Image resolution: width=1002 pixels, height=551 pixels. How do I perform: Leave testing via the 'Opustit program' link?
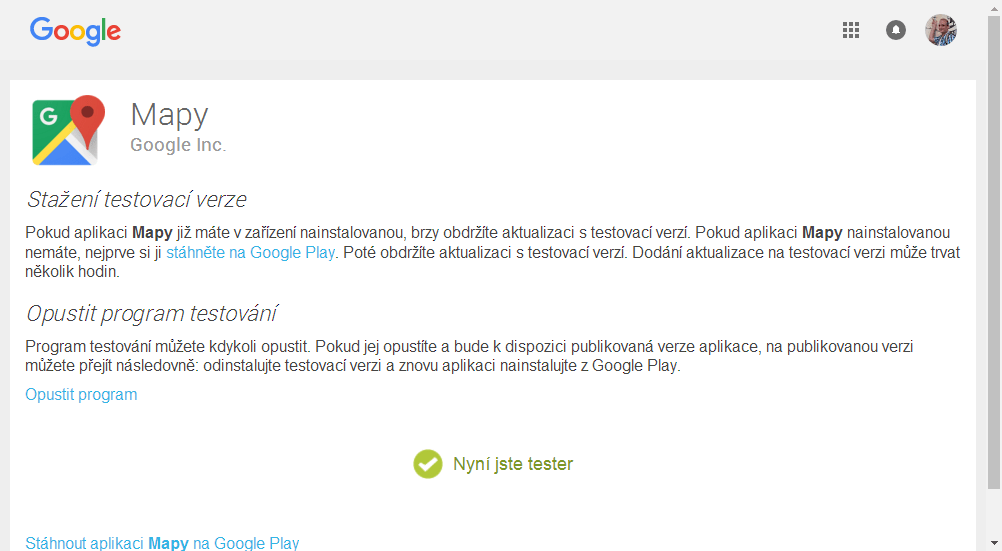81,394
